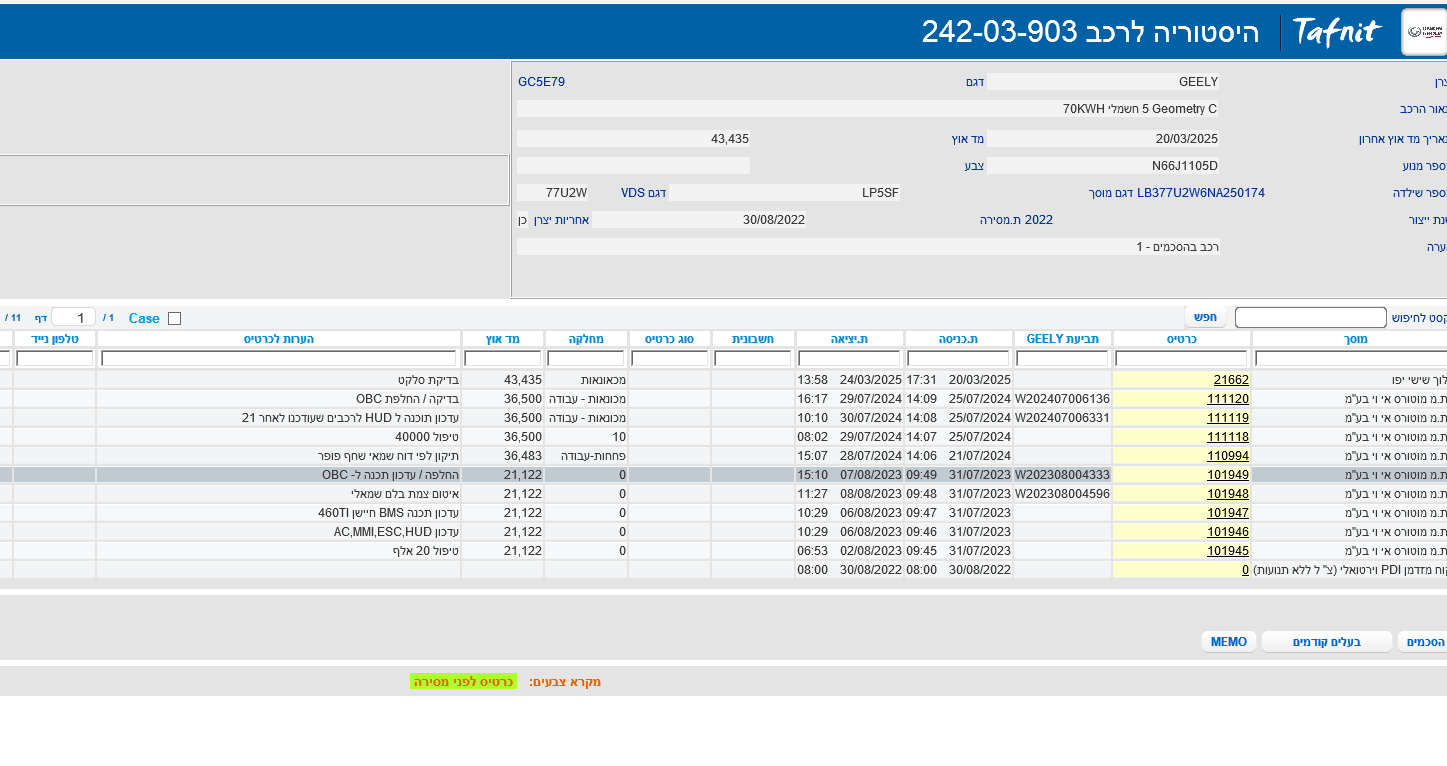This screenshot has height=766, width=1447.
Task: Open ticket link 101945
Action: click(x=1227, y=551)
